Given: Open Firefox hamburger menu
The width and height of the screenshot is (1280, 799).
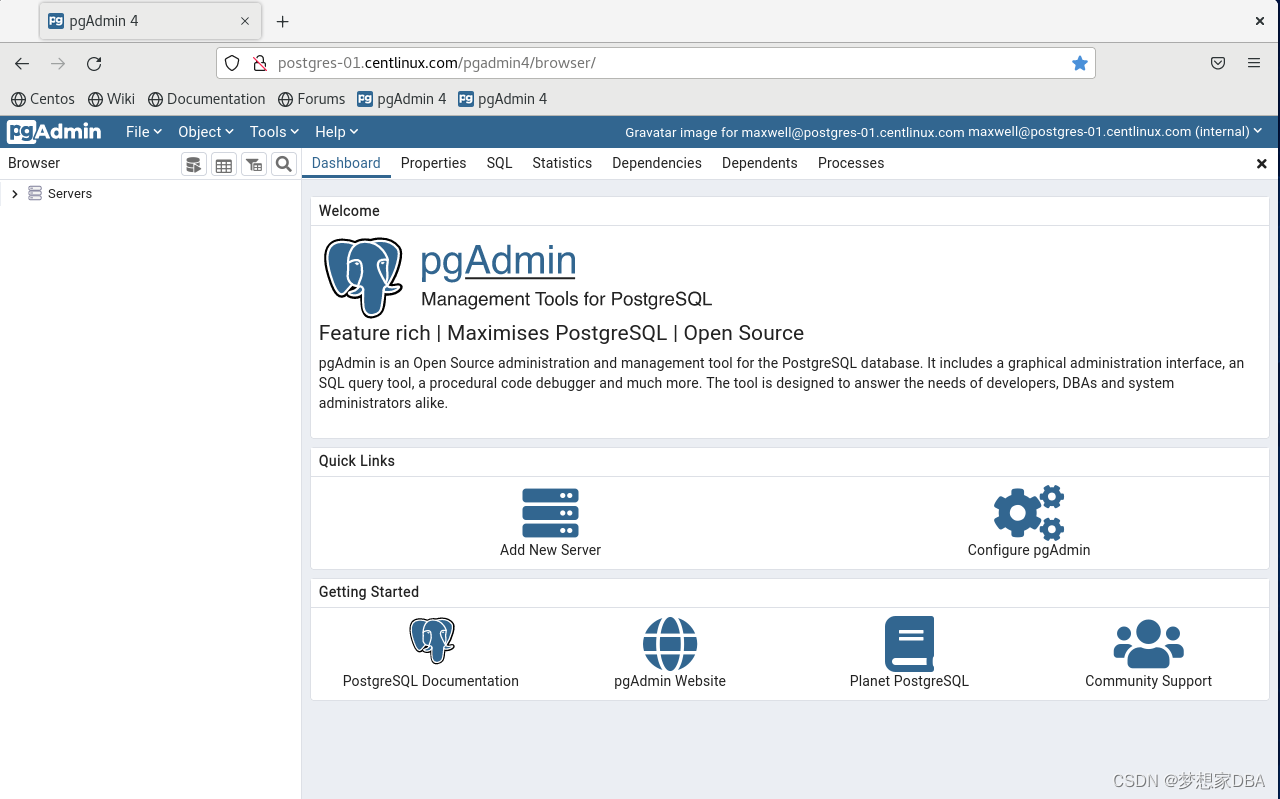Looking at the screenshot, I should point(1254,63).
